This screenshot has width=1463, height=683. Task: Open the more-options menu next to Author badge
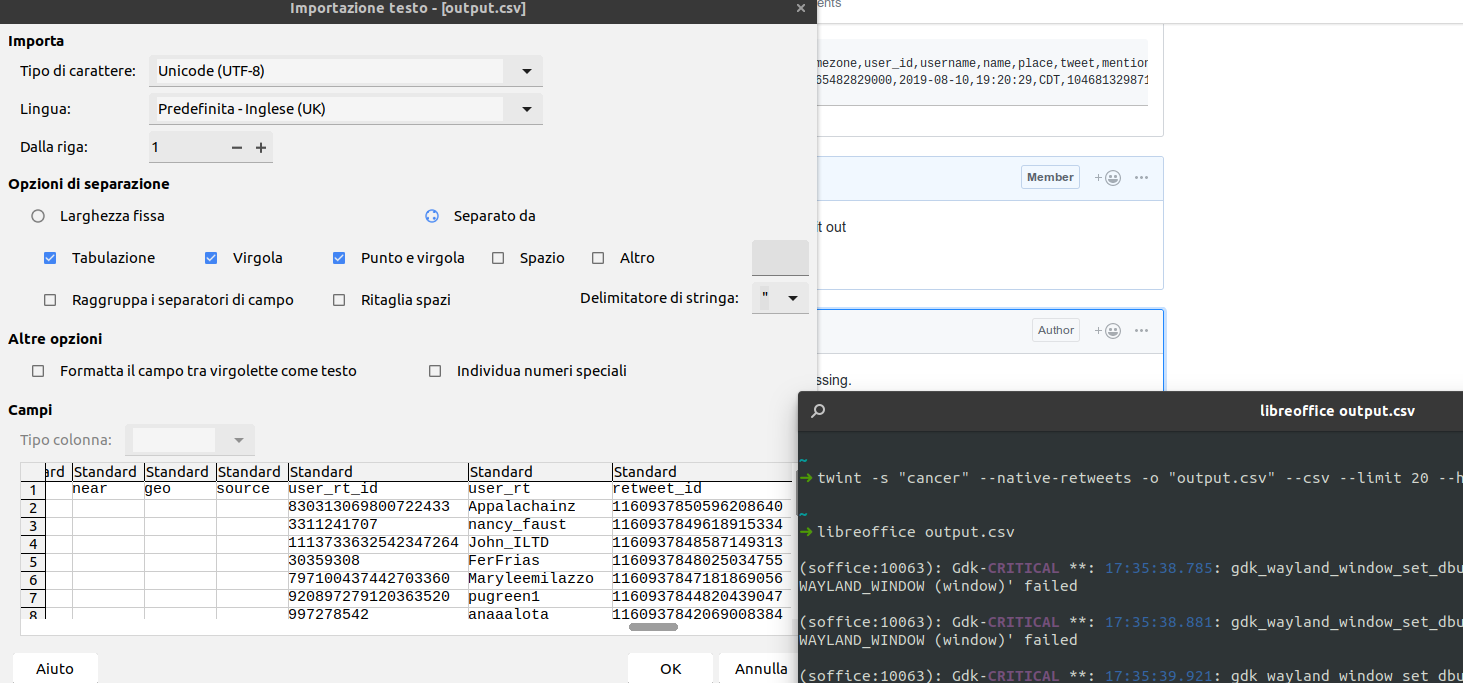click(1141, 330)
